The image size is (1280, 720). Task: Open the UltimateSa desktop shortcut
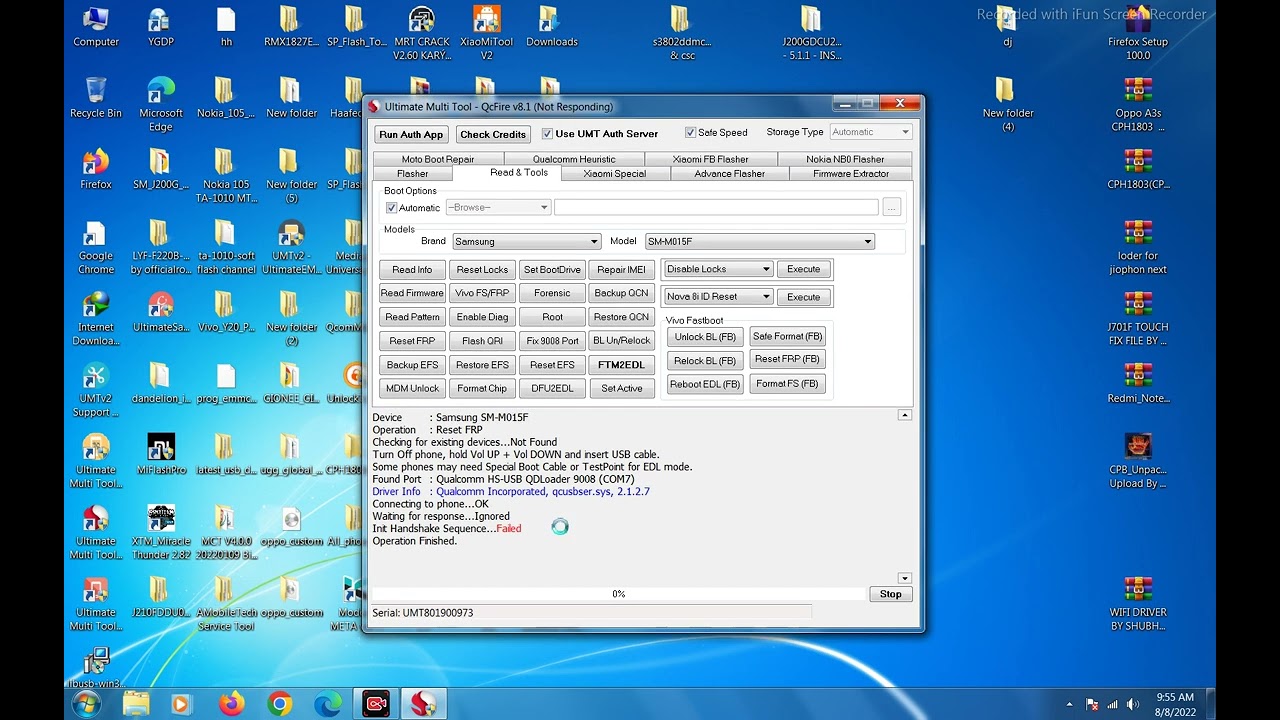(x=161, y=312)
